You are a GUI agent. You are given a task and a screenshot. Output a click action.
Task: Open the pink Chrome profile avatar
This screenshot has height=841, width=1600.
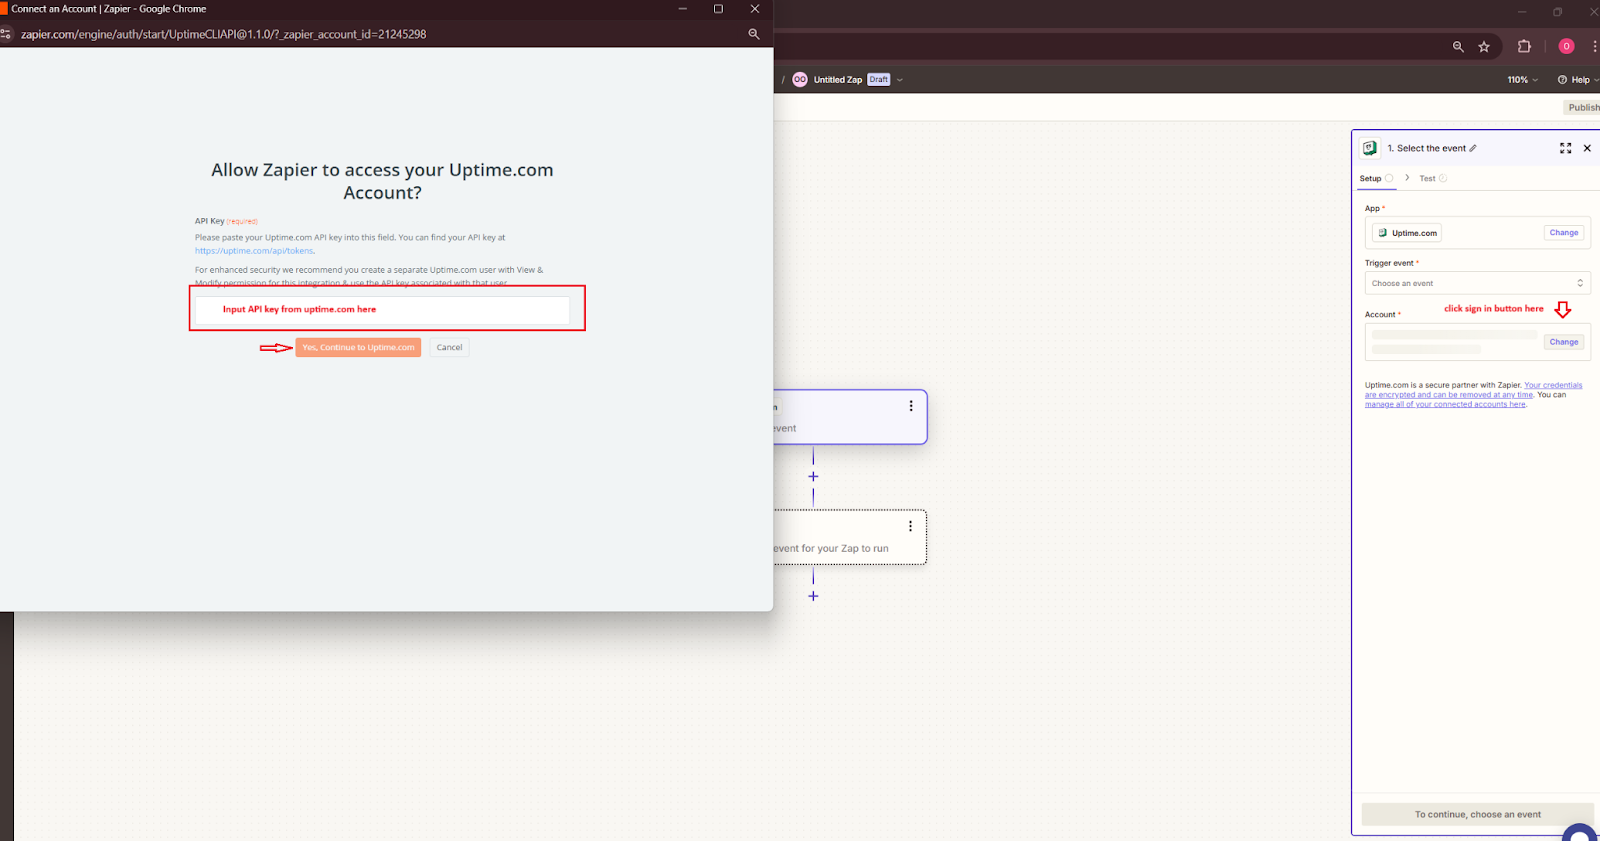(1566, 47)
